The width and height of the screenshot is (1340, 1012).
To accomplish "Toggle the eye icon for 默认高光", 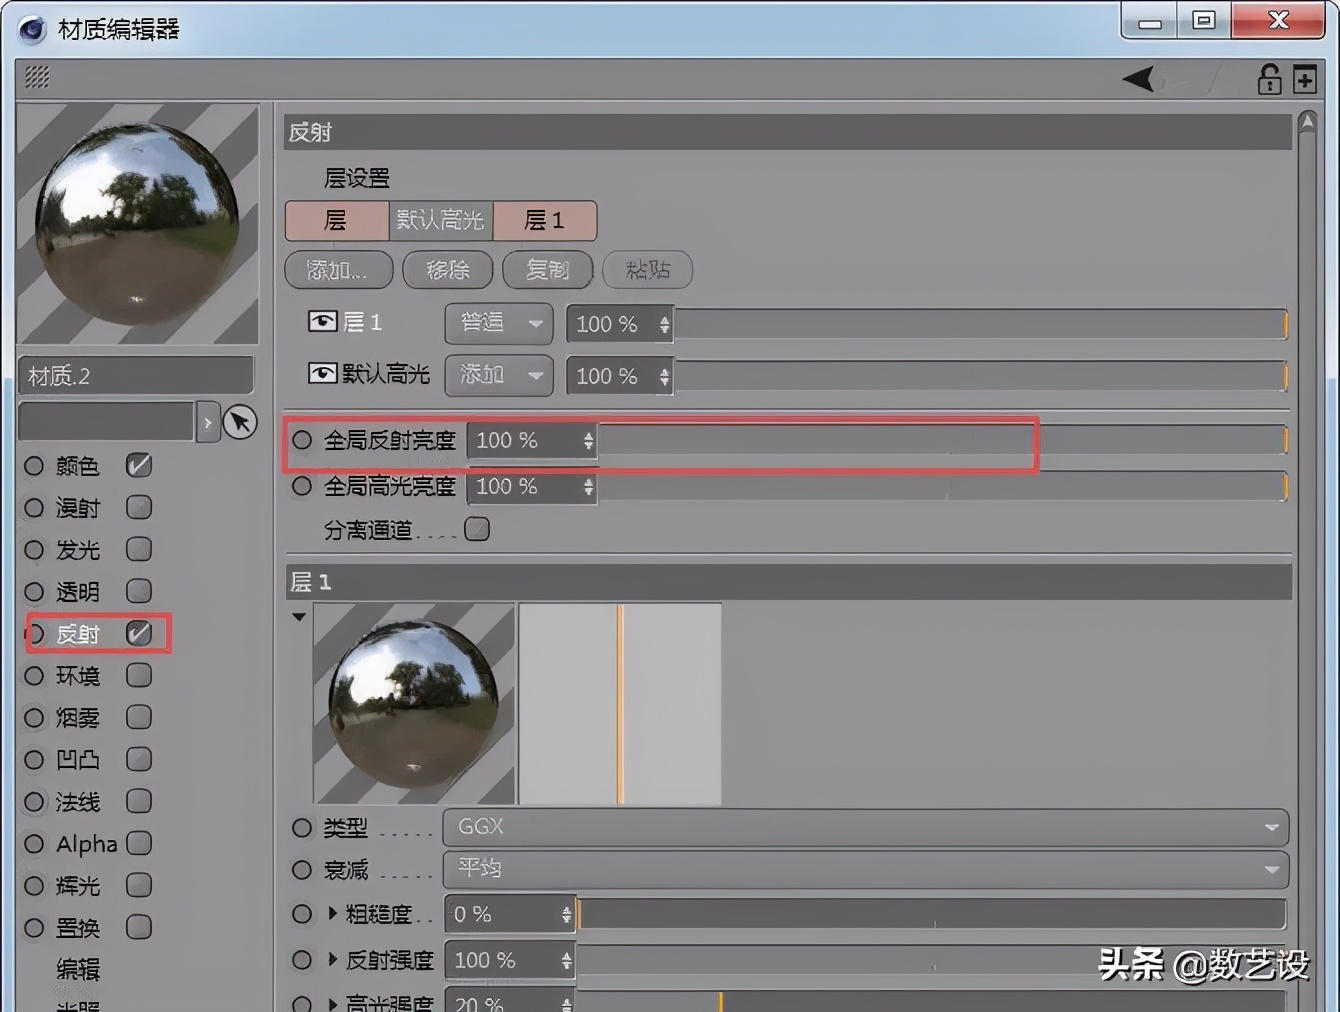I will (322, 373).
